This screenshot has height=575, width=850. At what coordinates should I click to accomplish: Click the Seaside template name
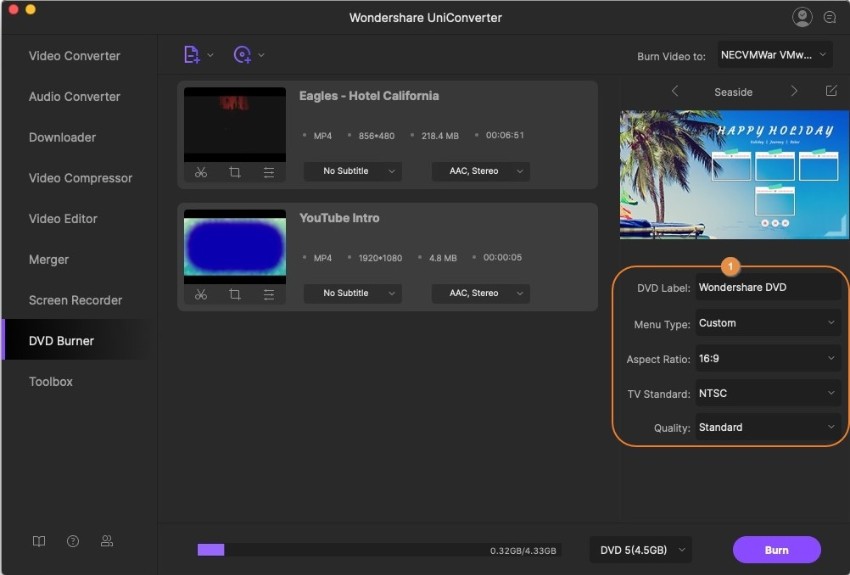tap(733, 92)
